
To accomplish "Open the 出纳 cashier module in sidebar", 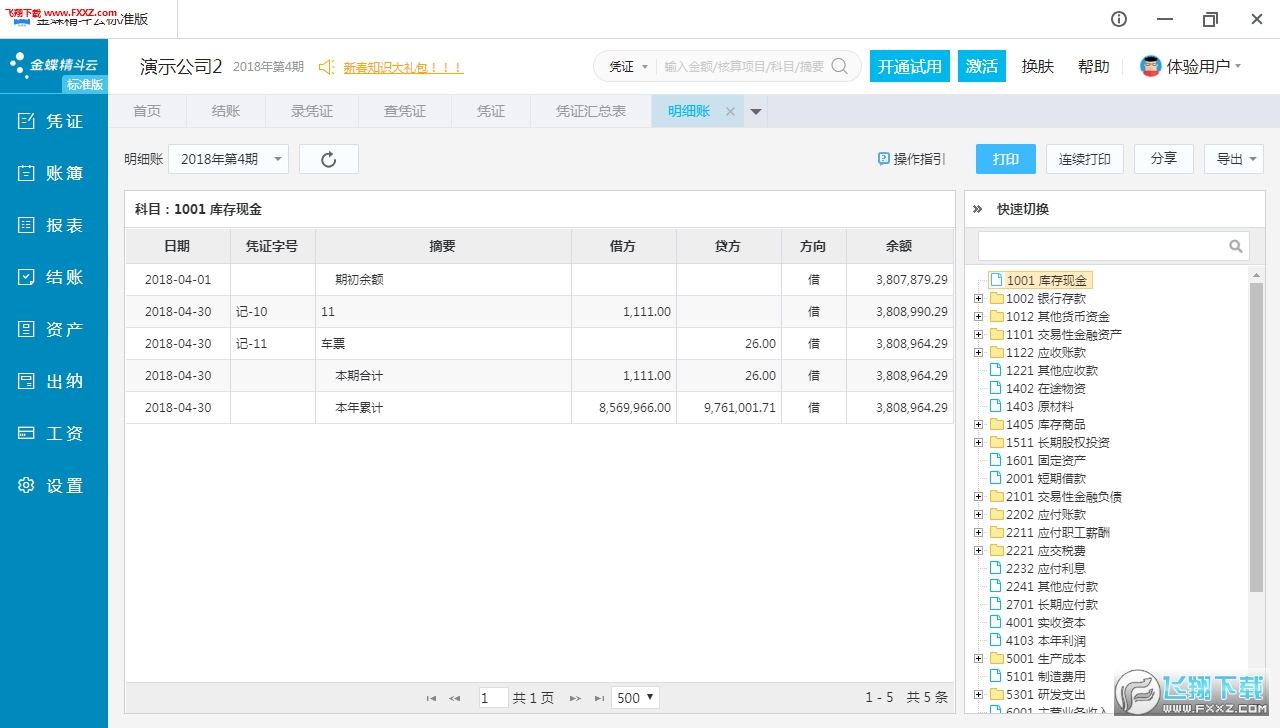I will tap(53, 381).
